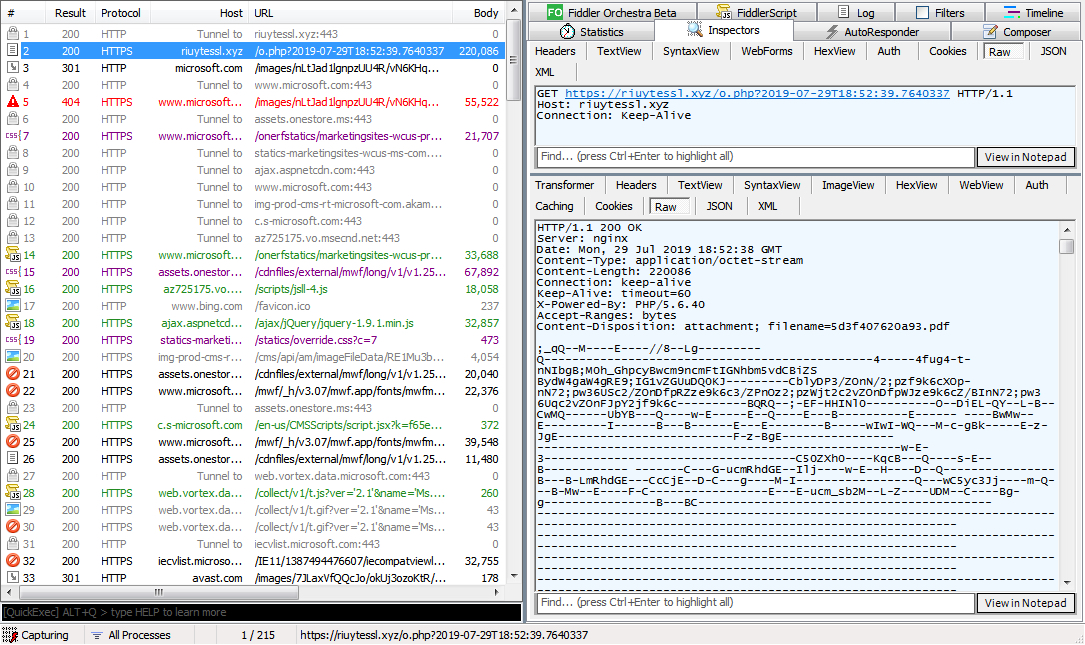The width and height of the screenshot is (1085, 645).
Task: Click the Capturing status icon
Action: (x=10, y=635)
